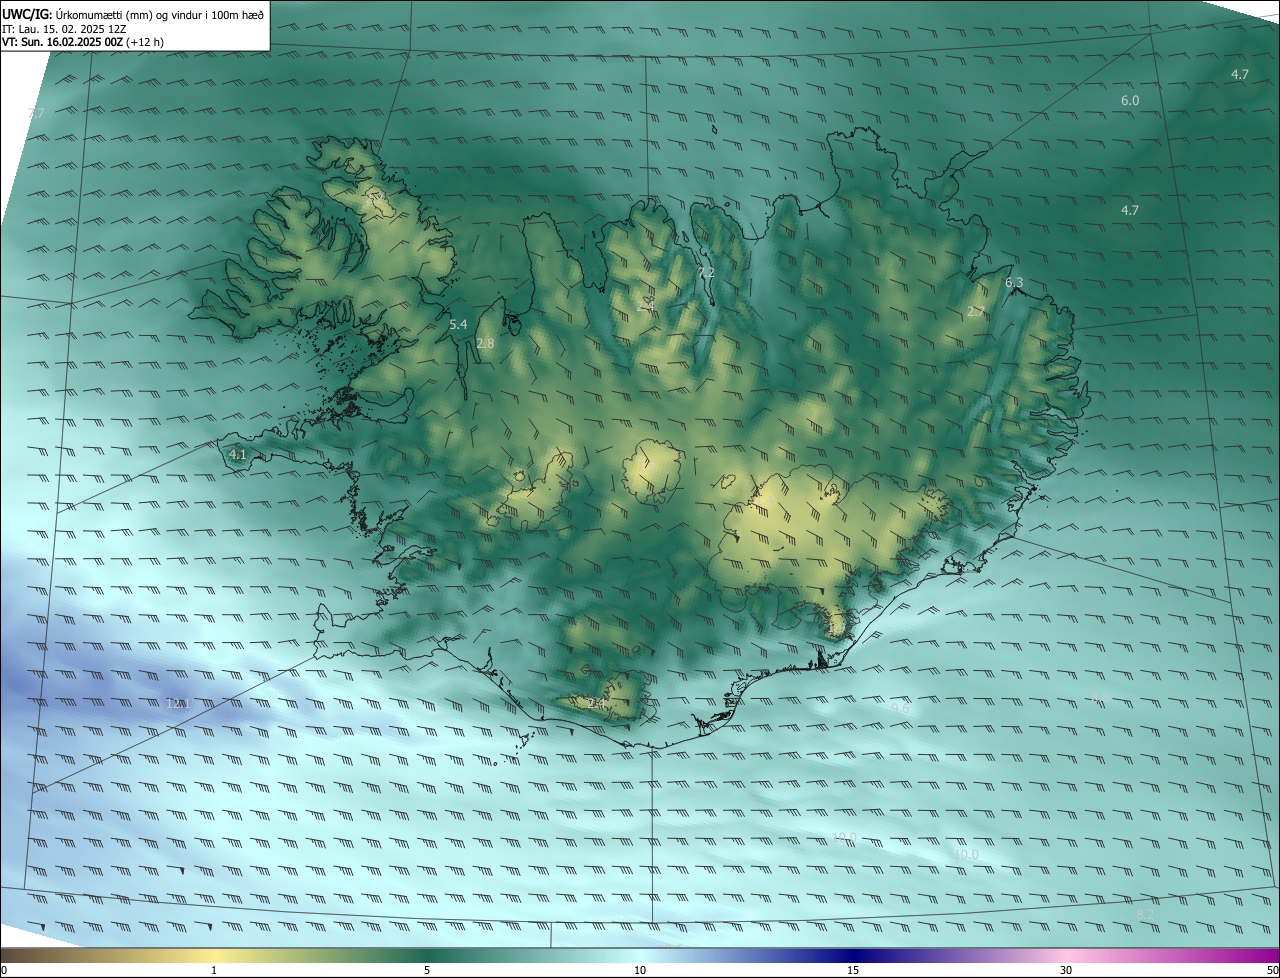Click the color scale tick label 5
The image size is (1280, 978).
coord(427,970)
